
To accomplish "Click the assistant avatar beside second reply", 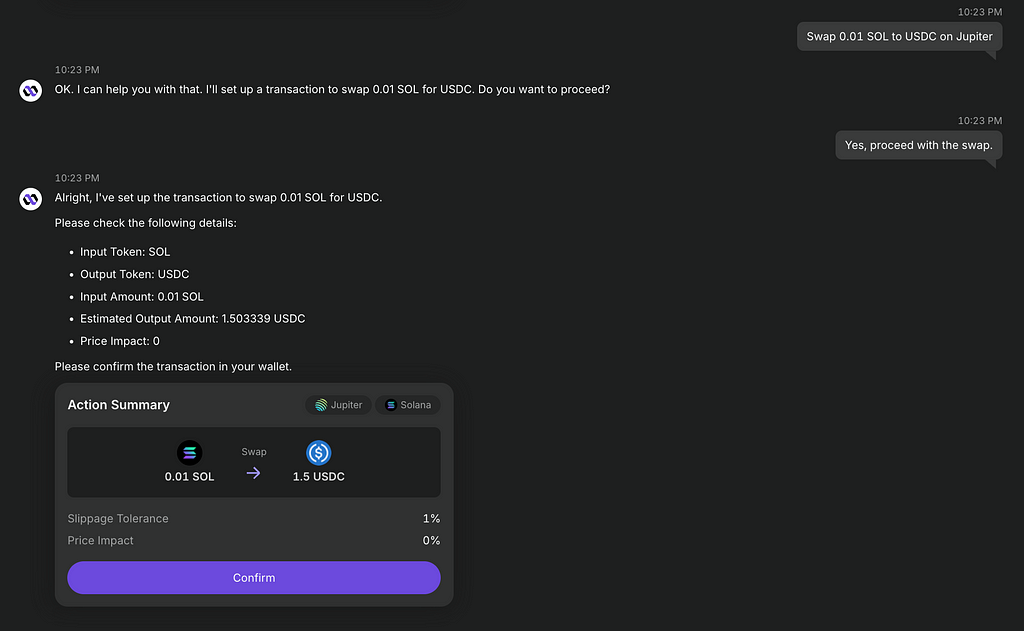I will click(31, 199).
